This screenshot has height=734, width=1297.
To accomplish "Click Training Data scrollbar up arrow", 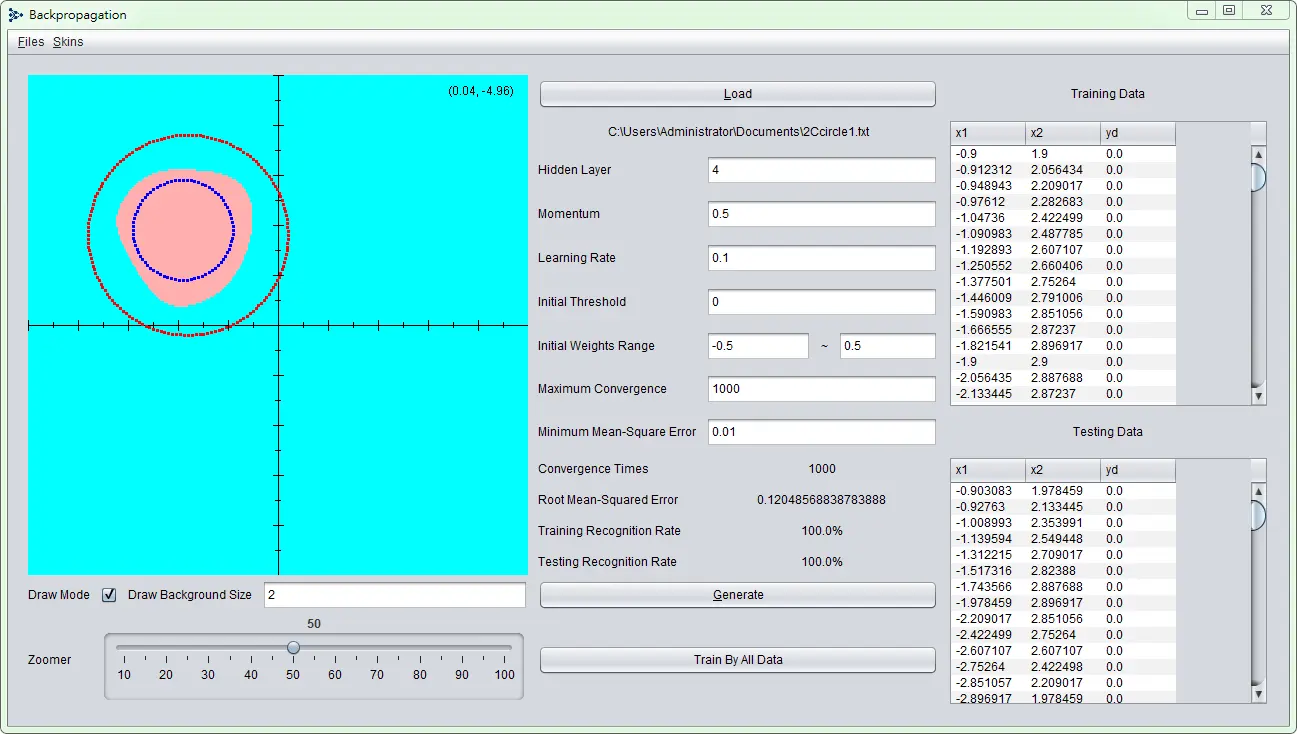I will pyautogui.click(x=1258, y=154).
